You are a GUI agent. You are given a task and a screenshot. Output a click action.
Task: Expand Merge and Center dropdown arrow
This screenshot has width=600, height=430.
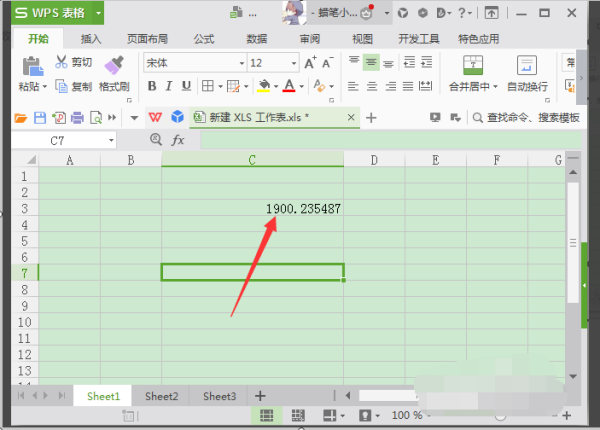(495, 87)
